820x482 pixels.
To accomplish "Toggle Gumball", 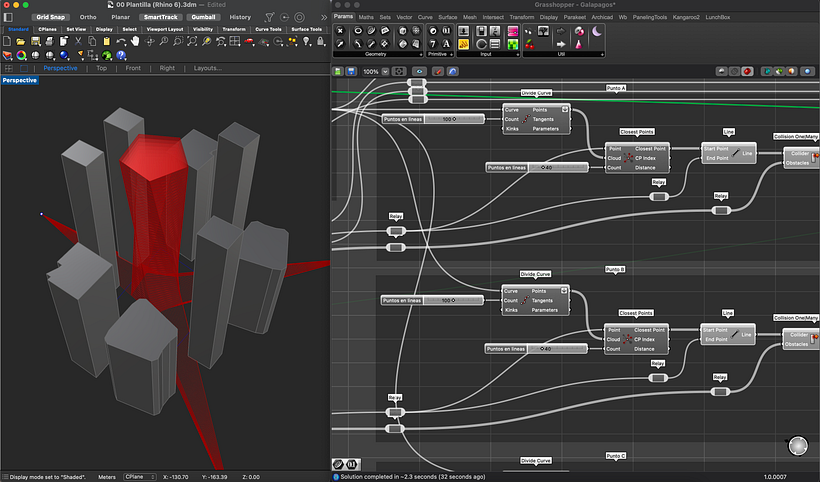I will (x=203, y=17).
